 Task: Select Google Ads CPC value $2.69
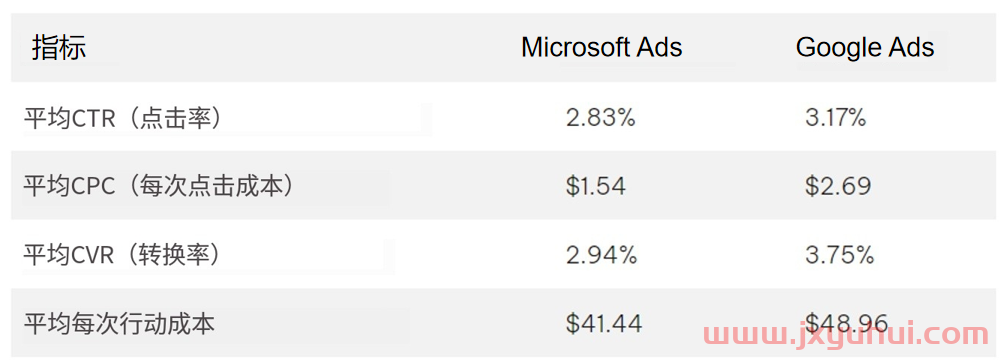coord(838,186)
